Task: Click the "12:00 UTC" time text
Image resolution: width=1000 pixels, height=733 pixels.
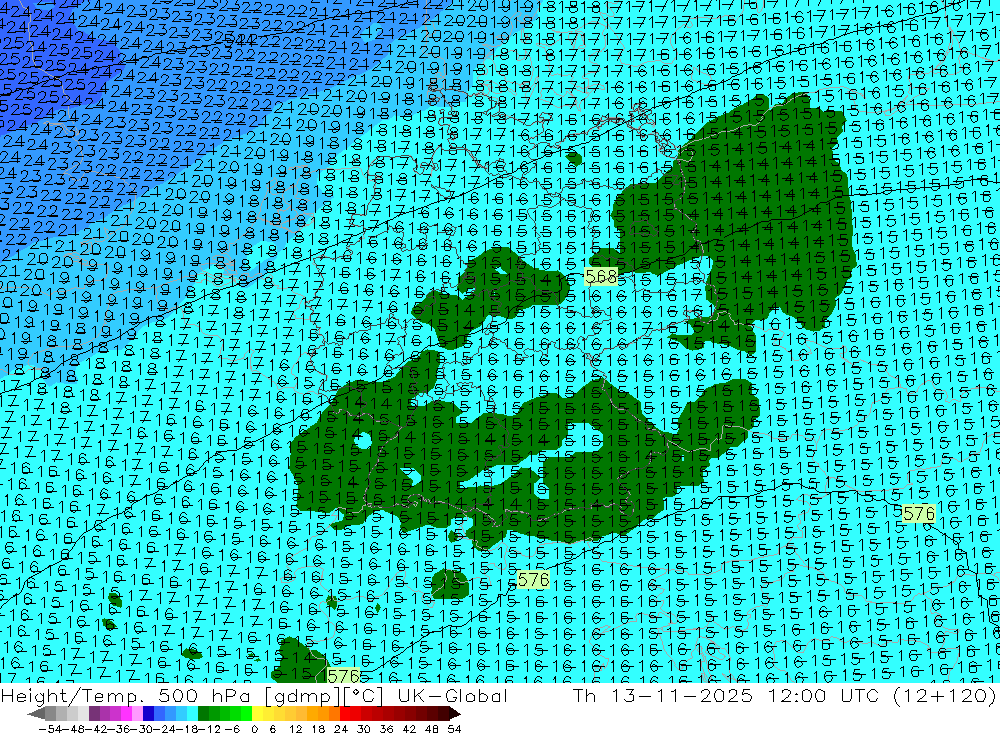Action: point(822,695)
